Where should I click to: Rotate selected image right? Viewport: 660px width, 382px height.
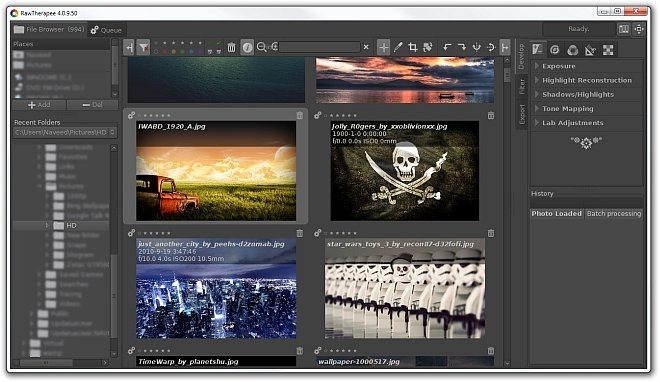(462, 47)
